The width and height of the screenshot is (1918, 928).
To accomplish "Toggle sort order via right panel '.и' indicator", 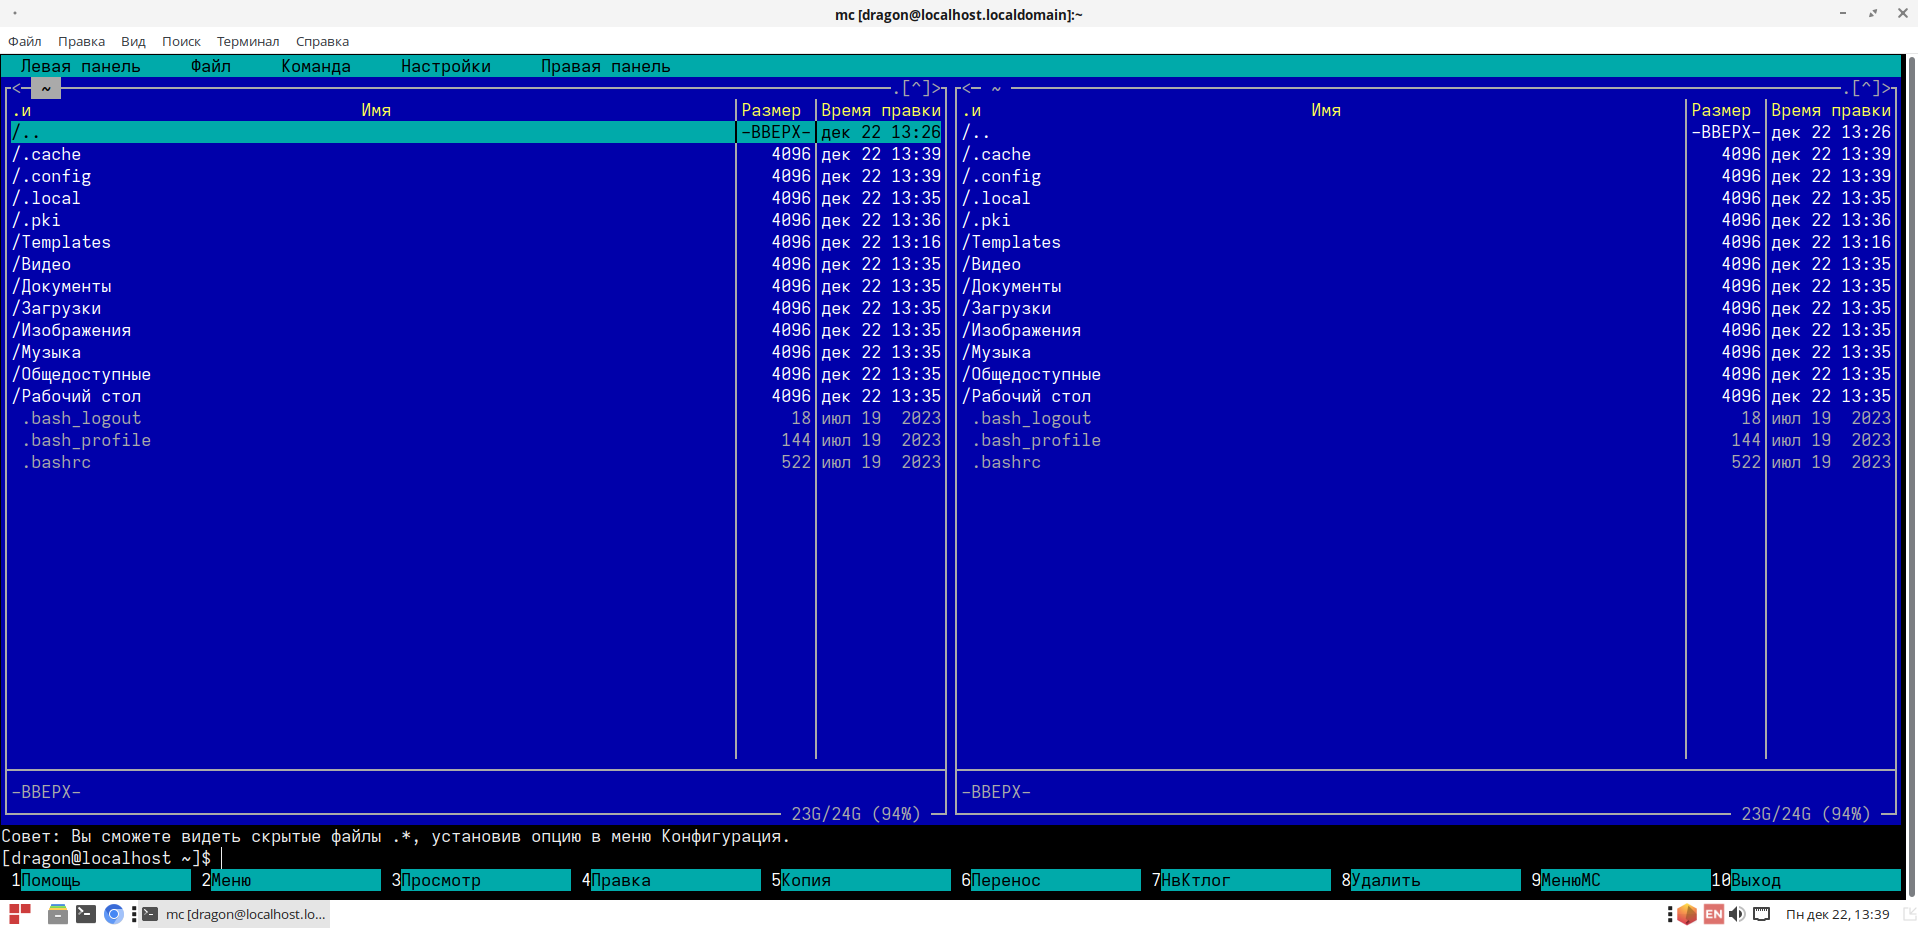I will (x=972, y=111).
